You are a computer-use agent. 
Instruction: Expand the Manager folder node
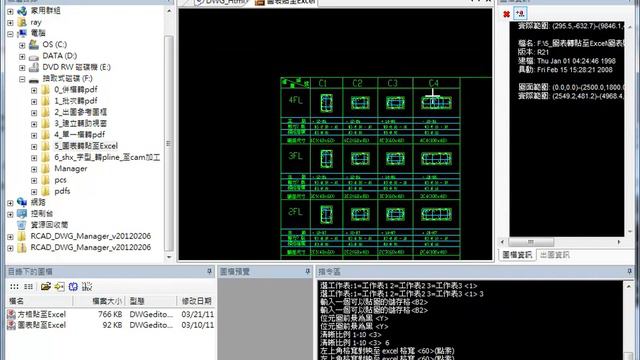[34, 169]
